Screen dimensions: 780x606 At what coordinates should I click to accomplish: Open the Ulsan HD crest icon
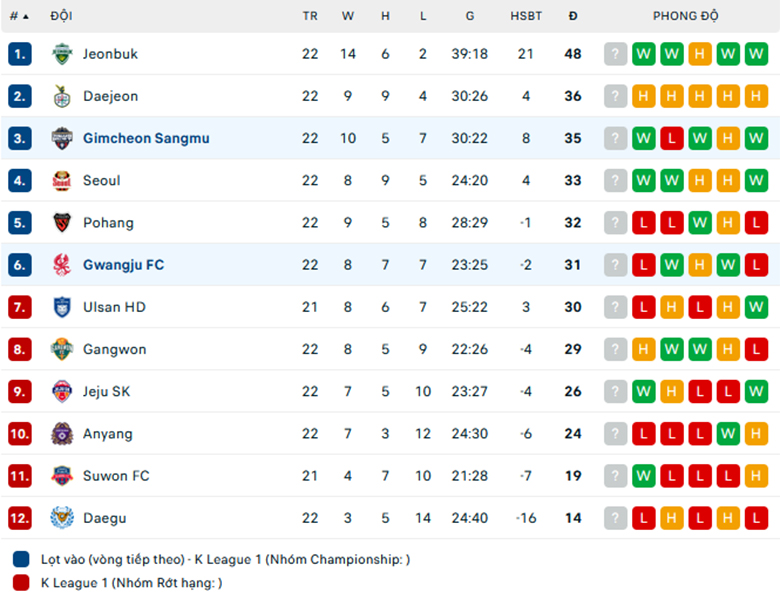62,307
